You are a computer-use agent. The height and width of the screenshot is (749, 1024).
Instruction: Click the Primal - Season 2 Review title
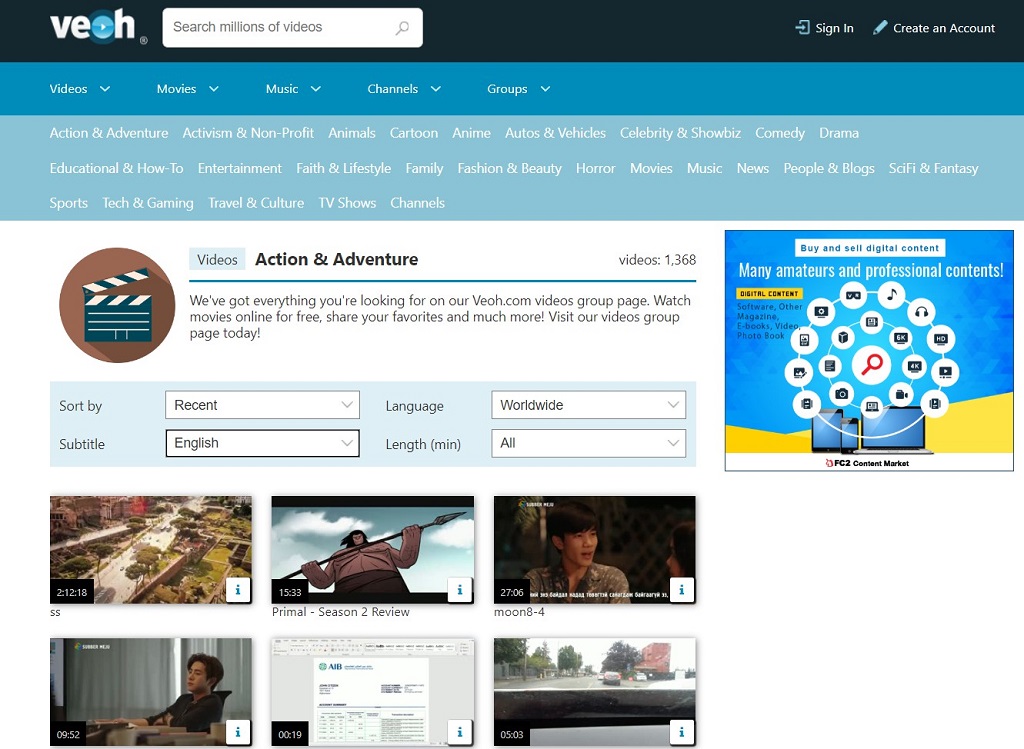tap(341, 612)
